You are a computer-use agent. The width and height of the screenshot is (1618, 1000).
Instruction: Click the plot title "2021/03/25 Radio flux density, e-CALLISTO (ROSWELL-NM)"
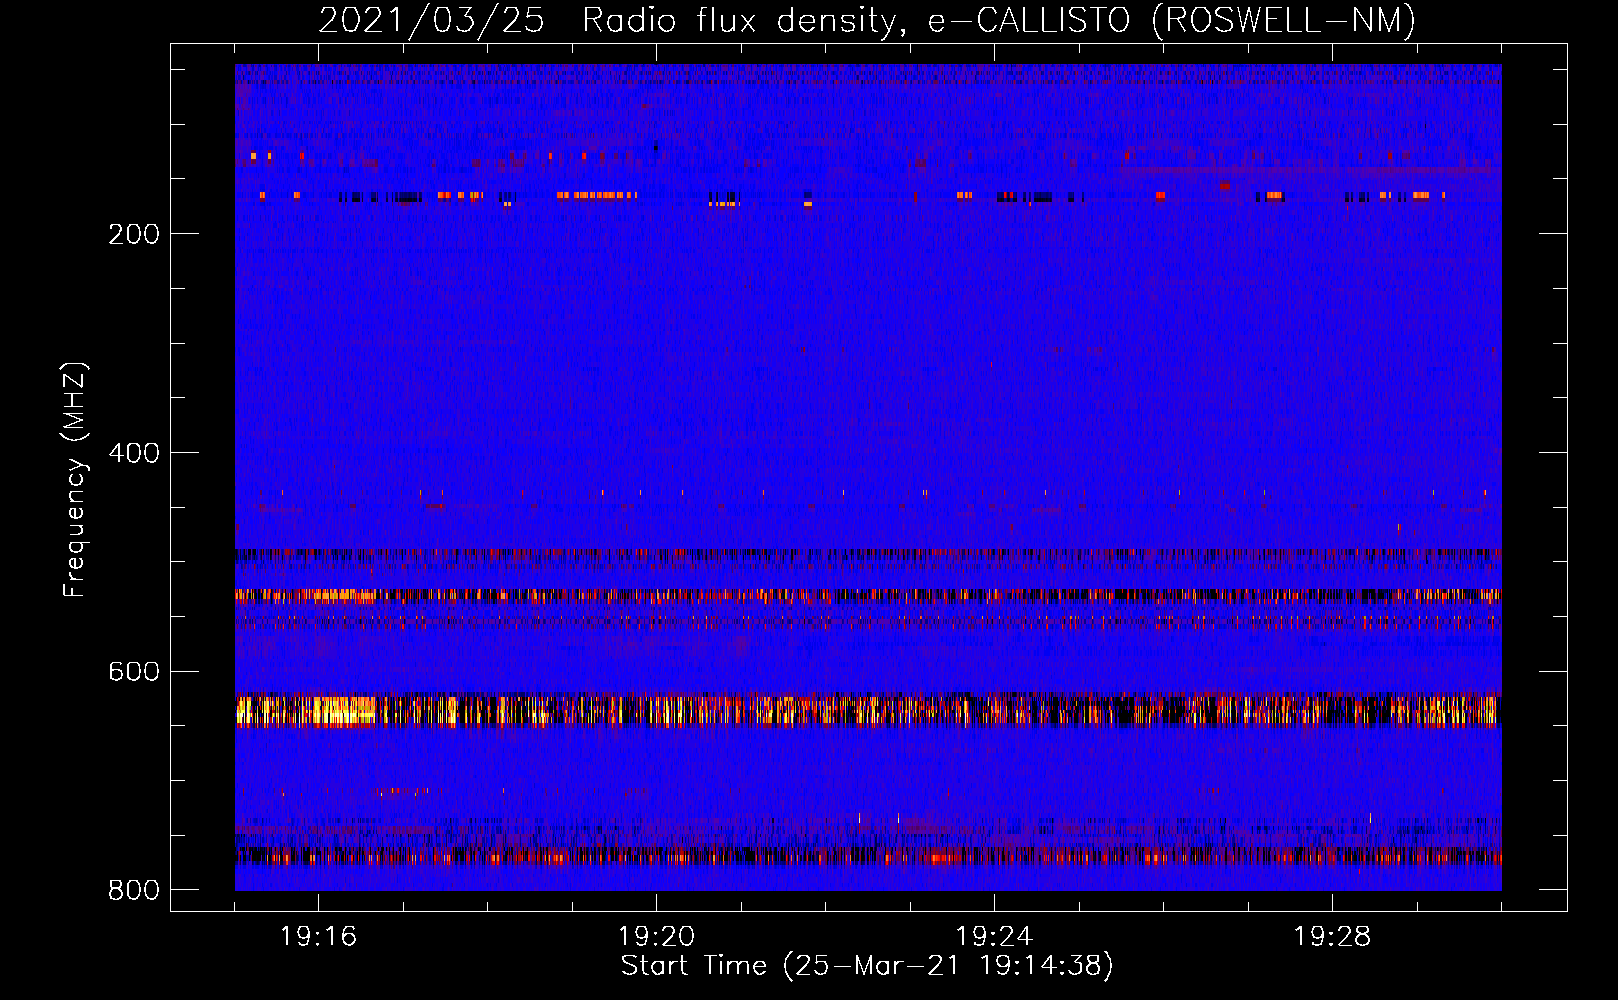[x=867, y=21]
